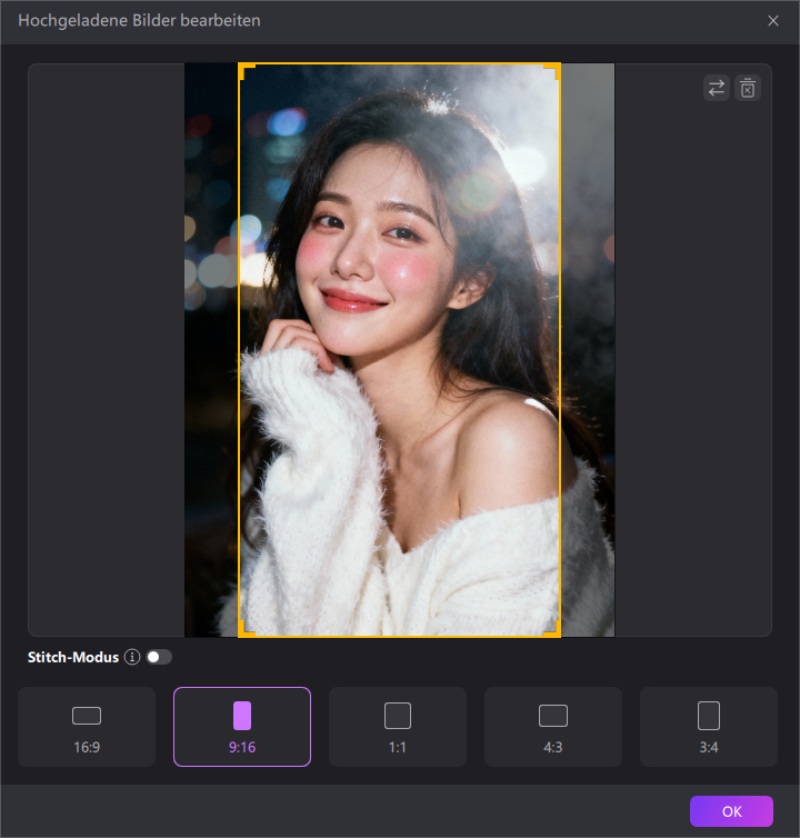Click the bottom-right crop frame corner handle
The width and height of the screenshot is (800, 838).
point(556,633)
